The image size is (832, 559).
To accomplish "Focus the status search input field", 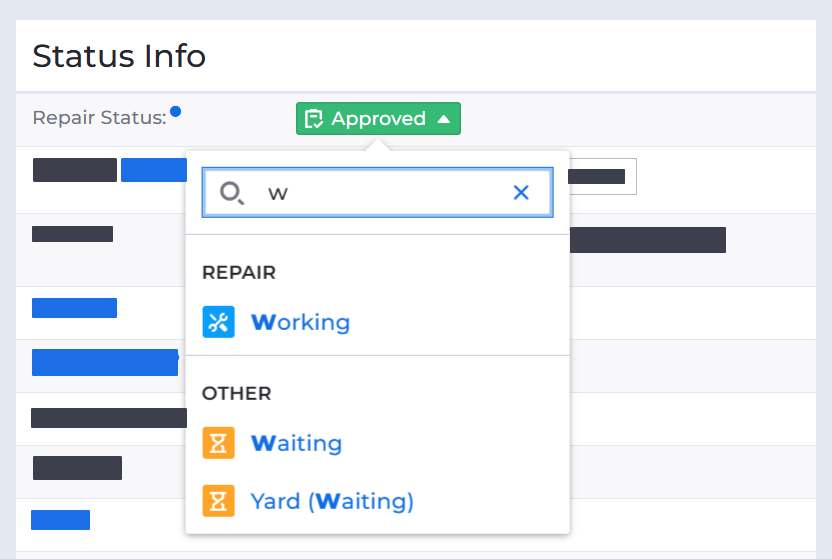I will click(x=380, y=193).
